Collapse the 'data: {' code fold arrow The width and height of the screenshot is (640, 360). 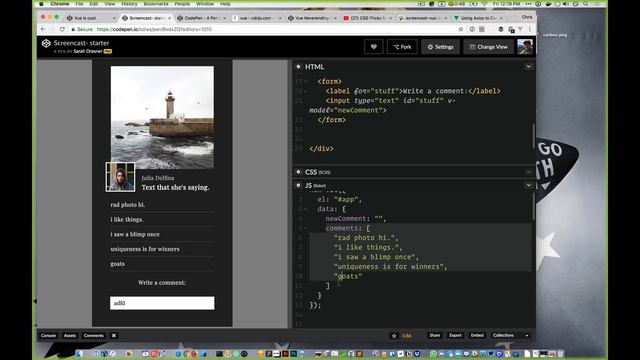point(305,209)
